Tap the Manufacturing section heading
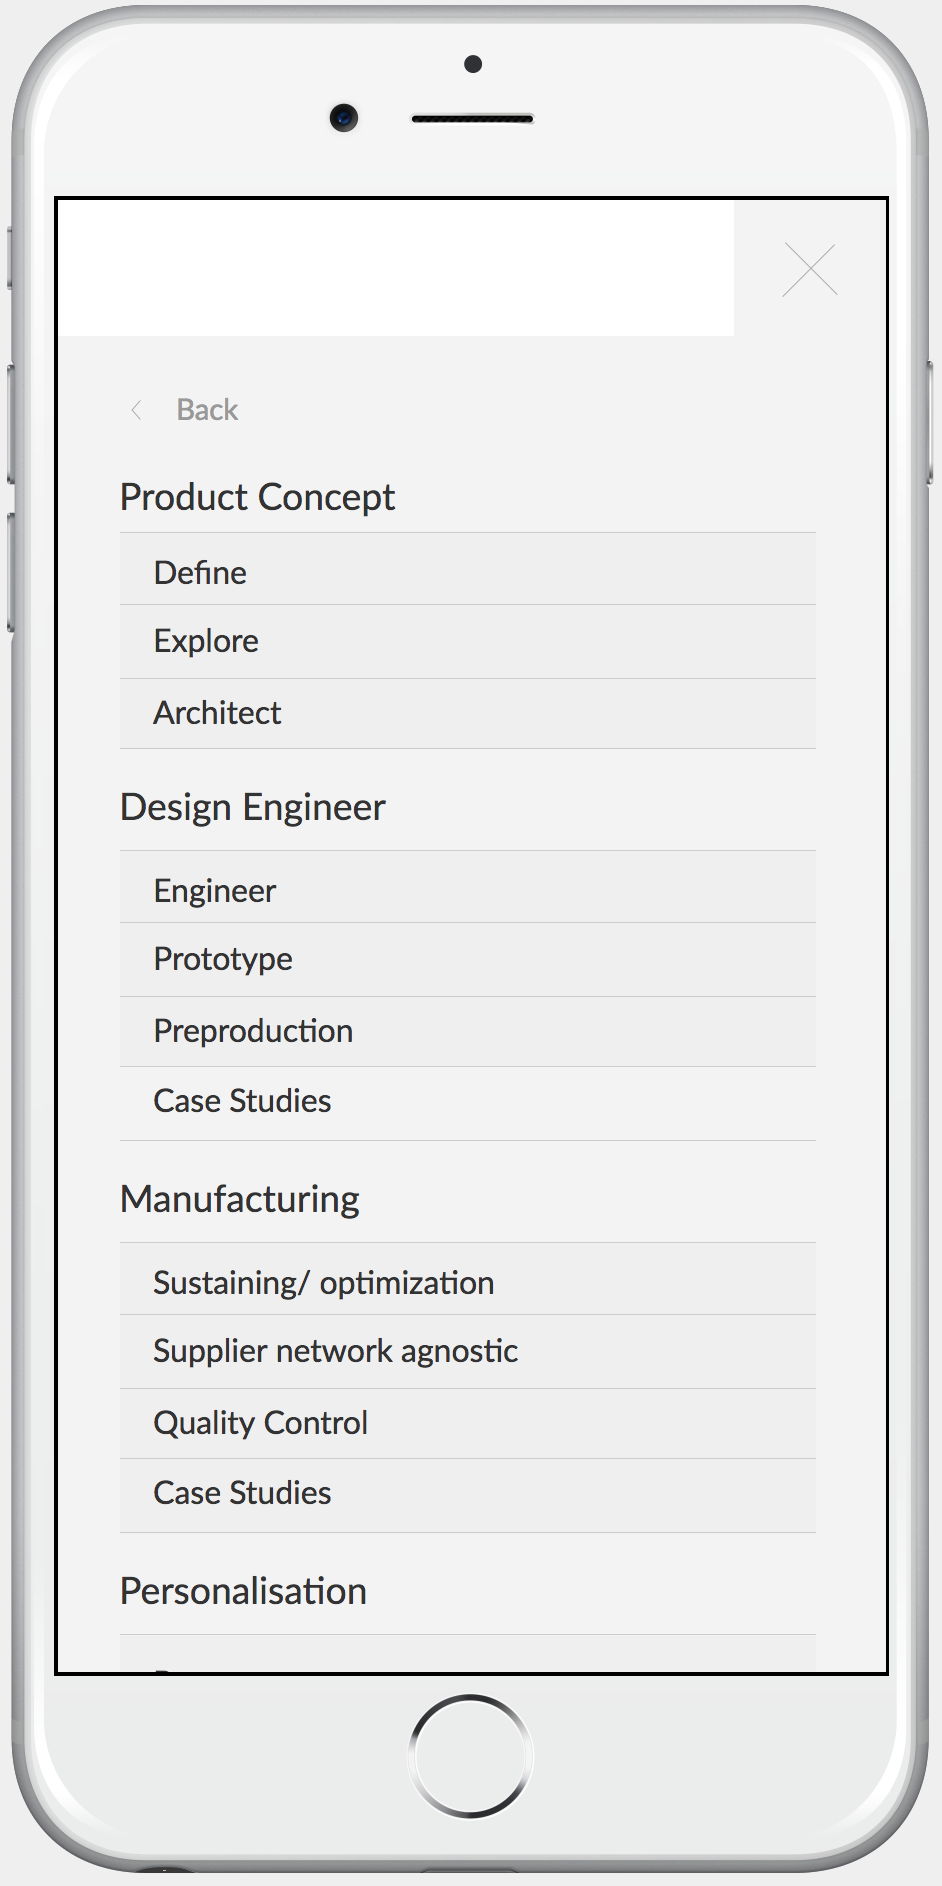 tap(239, 1199)
